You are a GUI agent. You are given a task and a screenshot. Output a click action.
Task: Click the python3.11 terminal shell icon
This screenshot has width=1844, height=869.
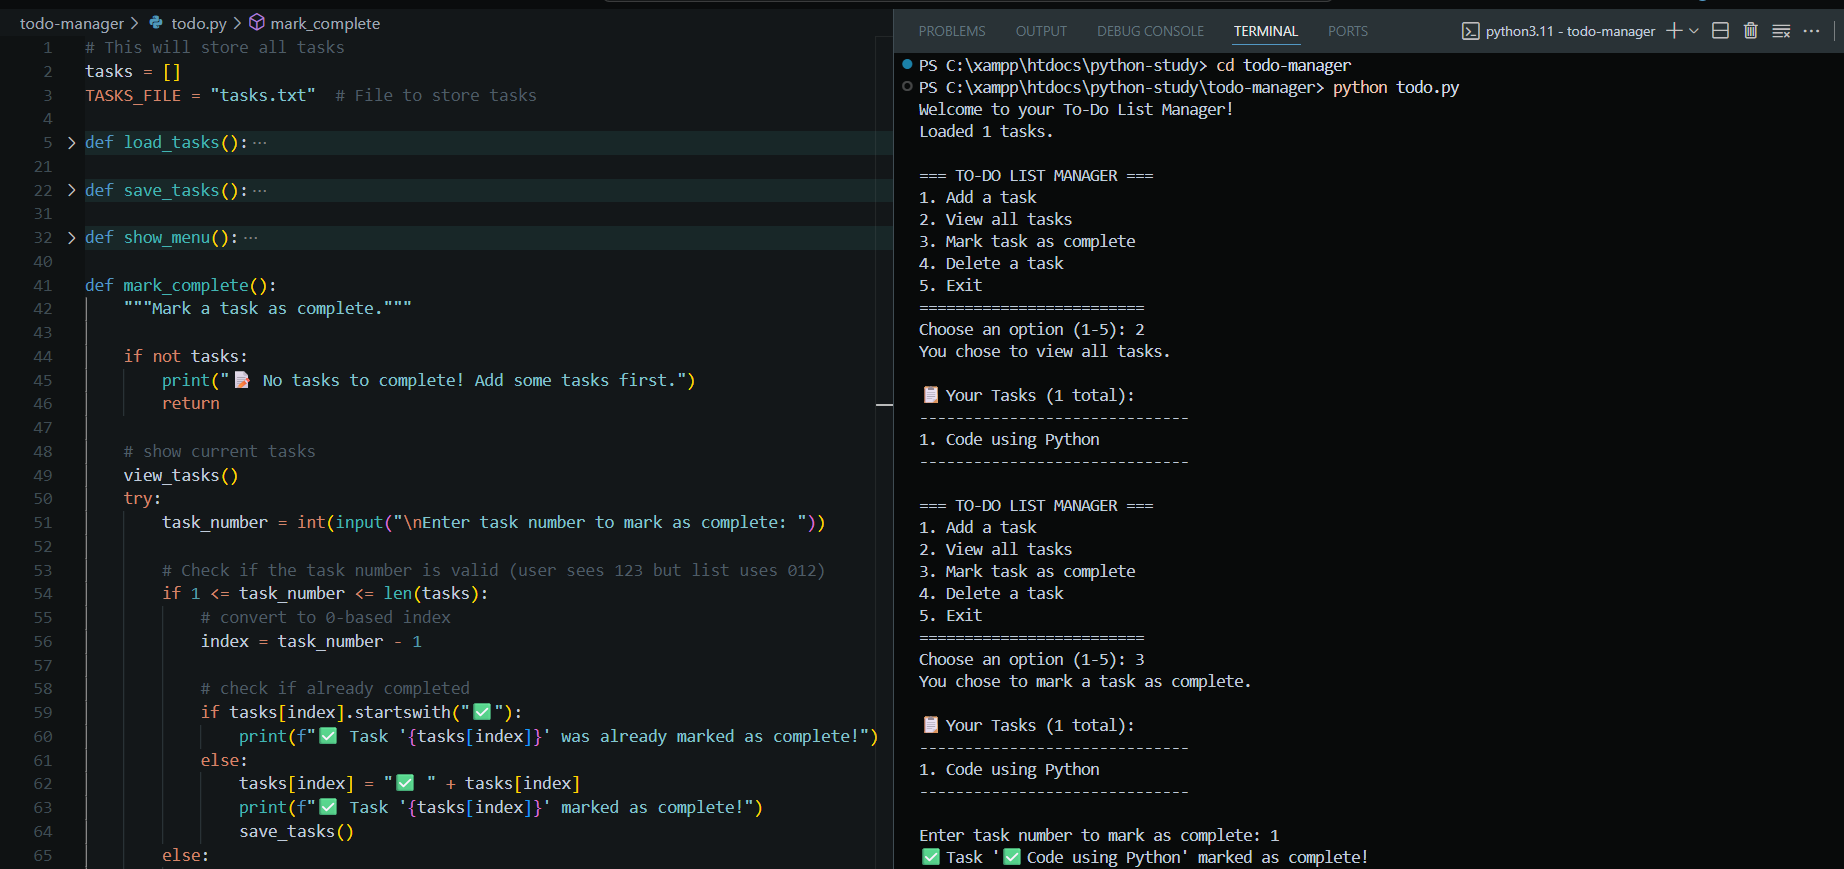click(1470, 31)
